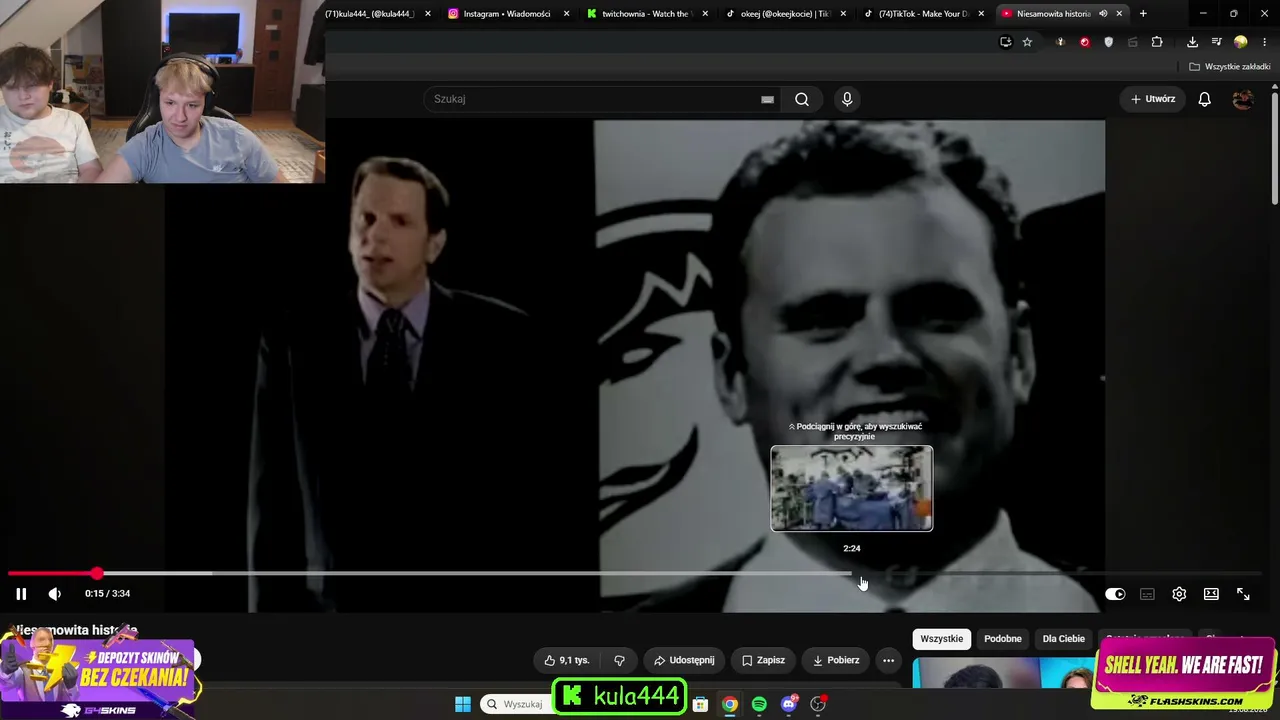Like the video with 9,1 tys. likes
This screenshot has width=1280, height=720.
pos(566,660)
